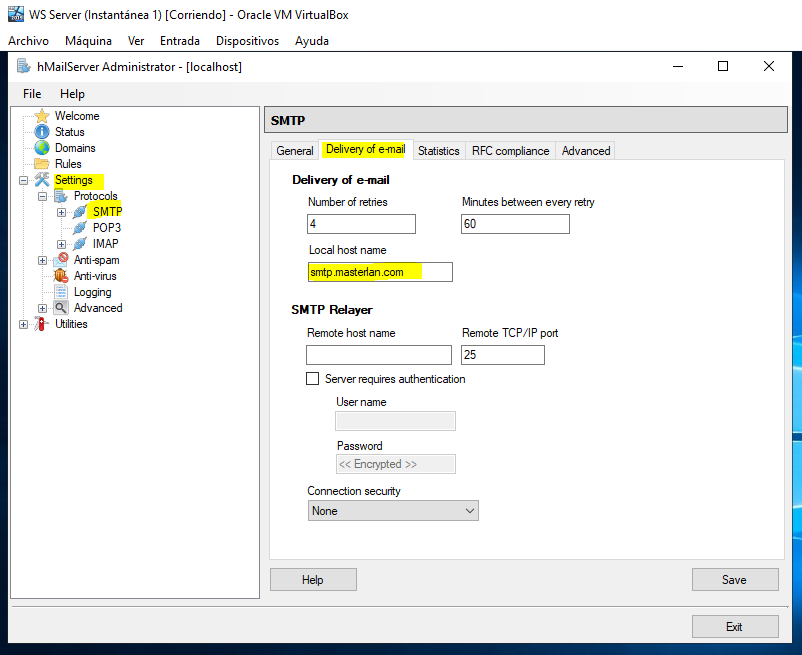
Task: Switch to the General tab
Action: click(x=295, y=151)
